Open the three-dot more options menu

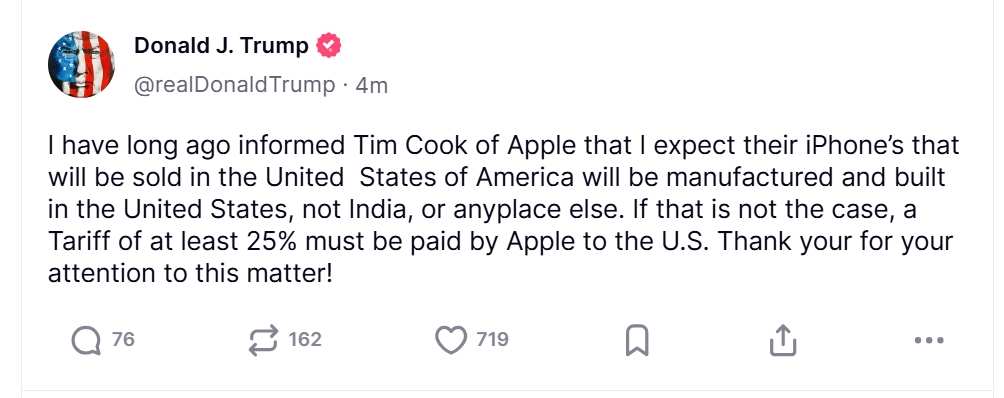(x=929, y=340)
